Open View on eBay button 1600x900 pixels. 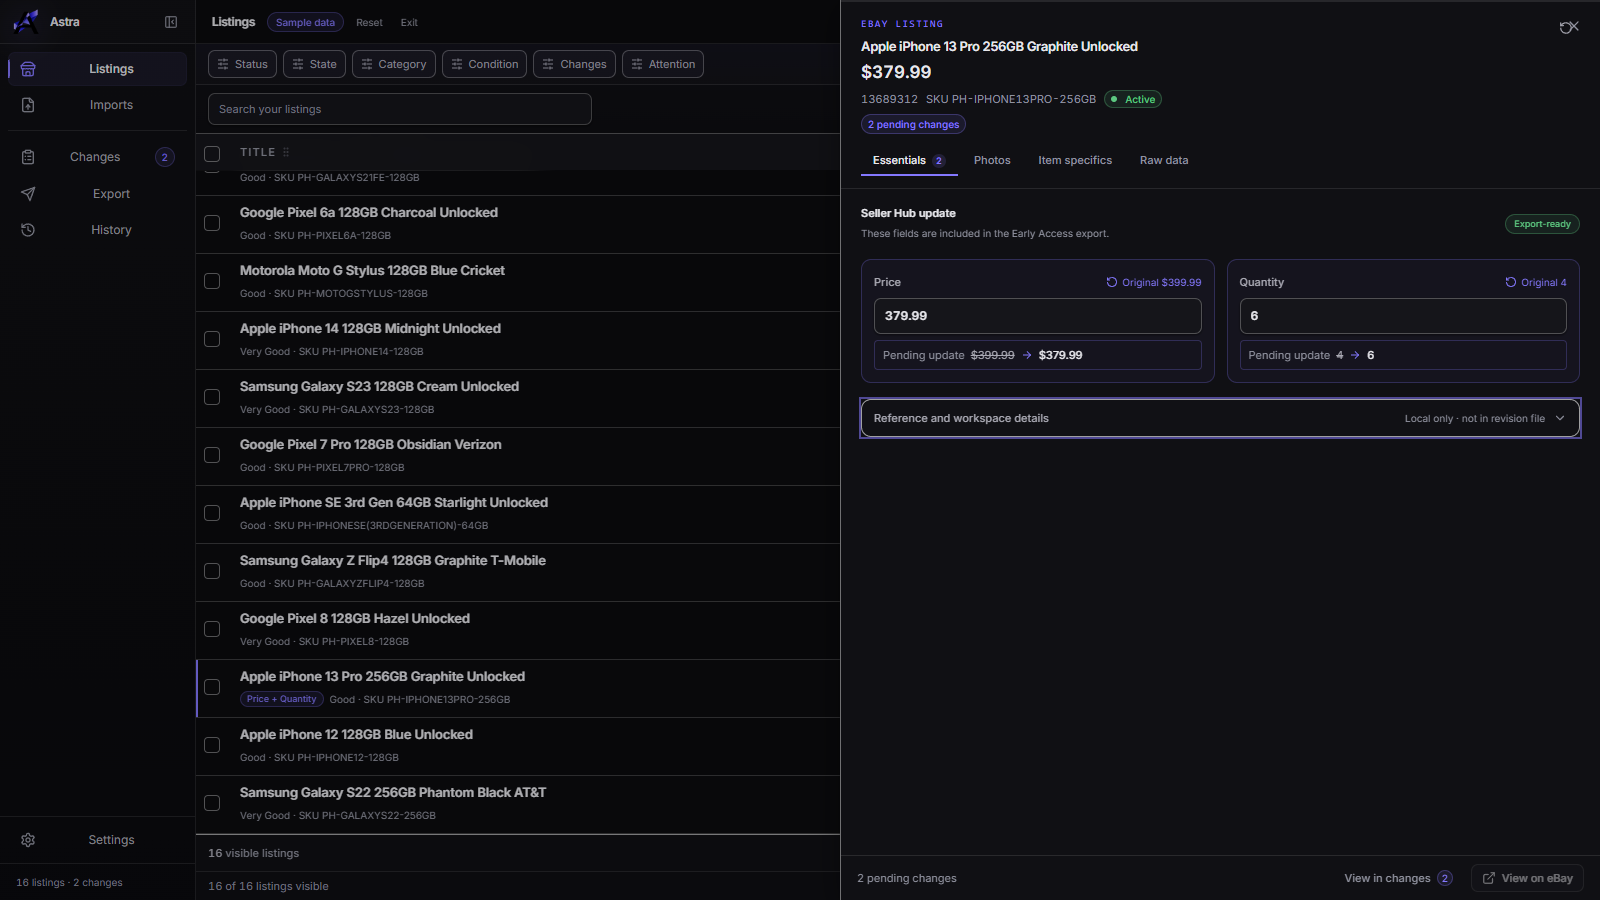click(1527, 878)
